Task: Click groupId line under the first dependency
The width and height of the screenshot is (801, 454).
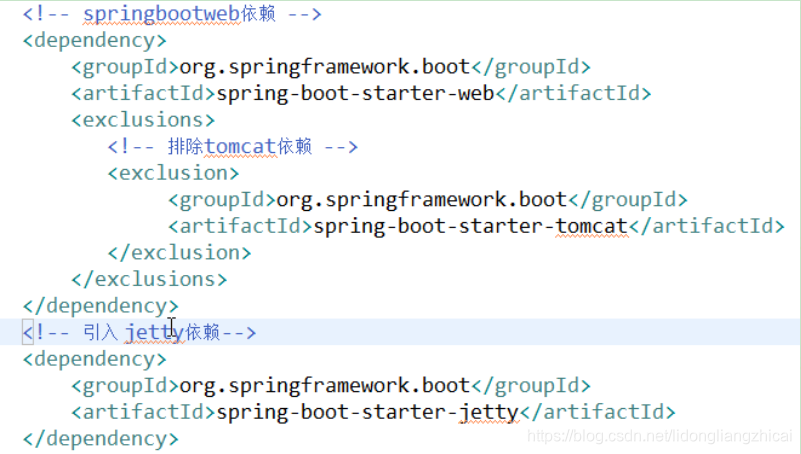Action: click(331, 67)
